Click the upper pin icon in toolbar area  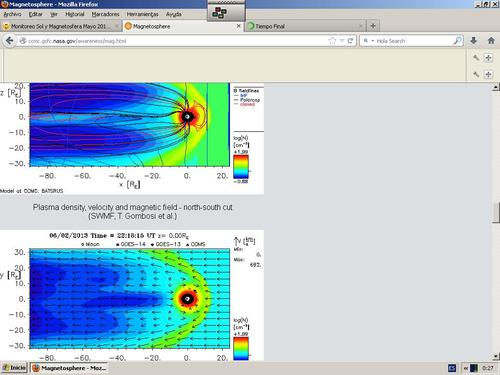click(476, 58)
